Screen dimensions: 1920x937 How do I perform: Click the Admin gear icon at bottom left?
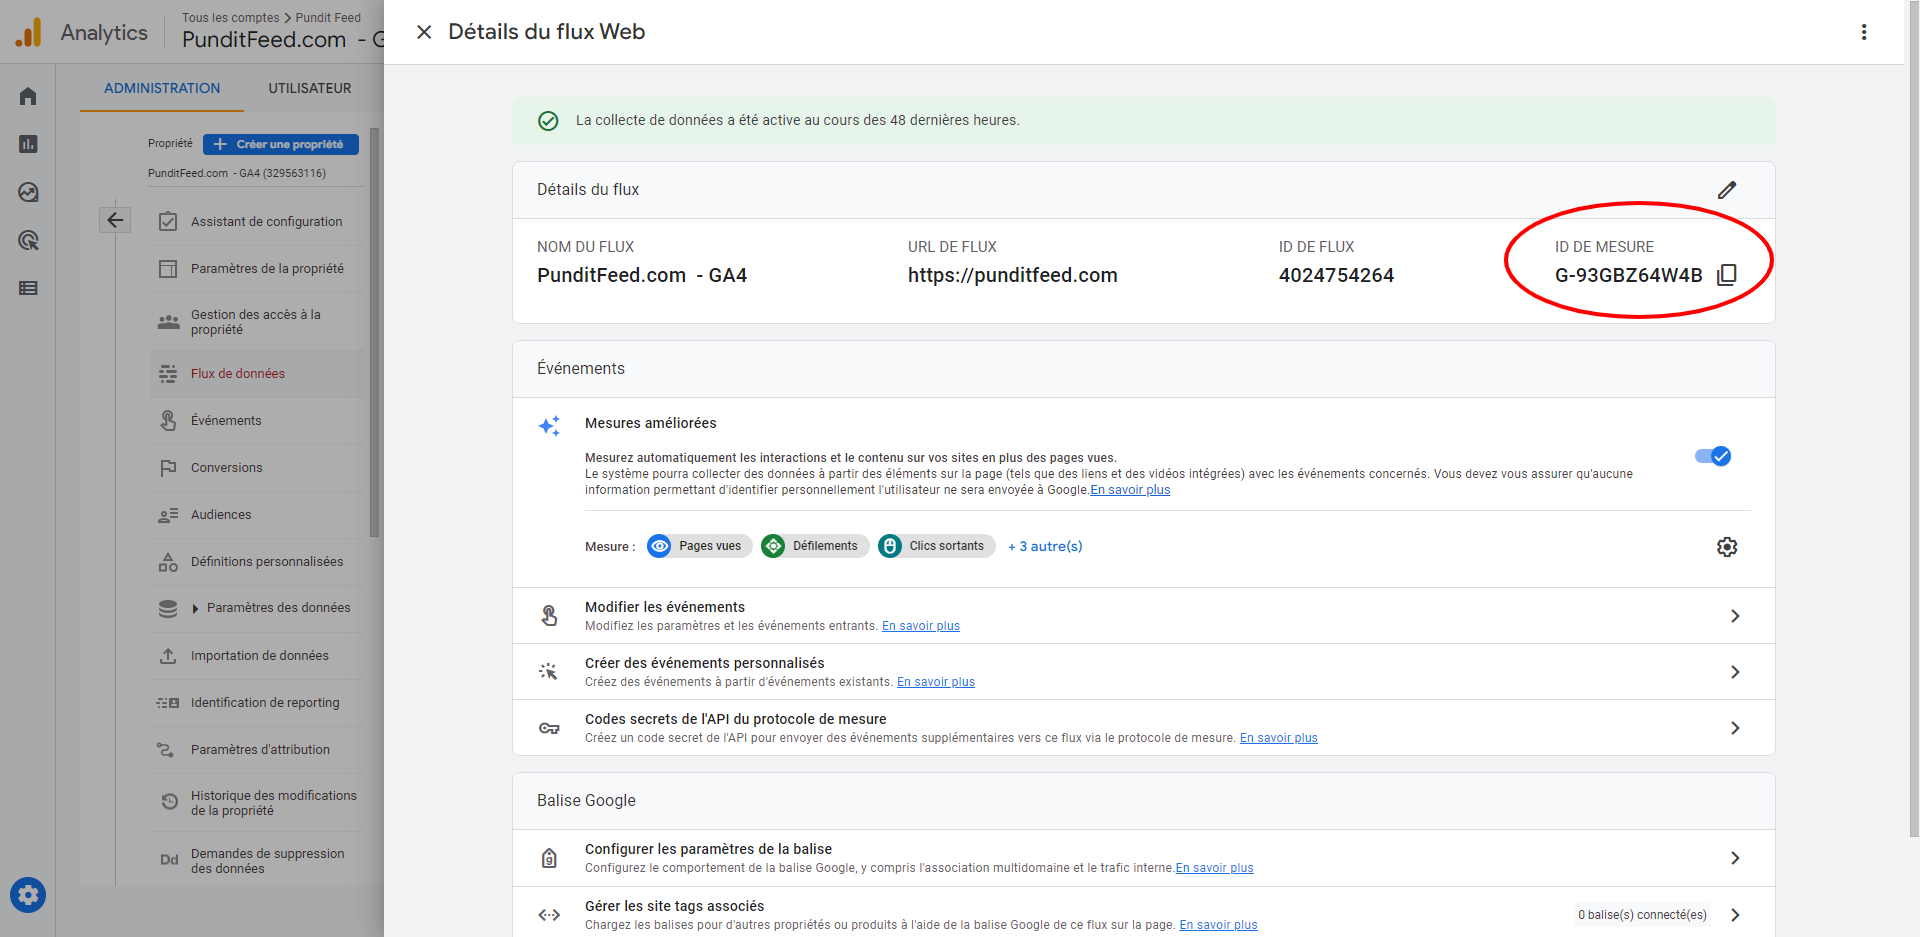(x=28, y=895)
